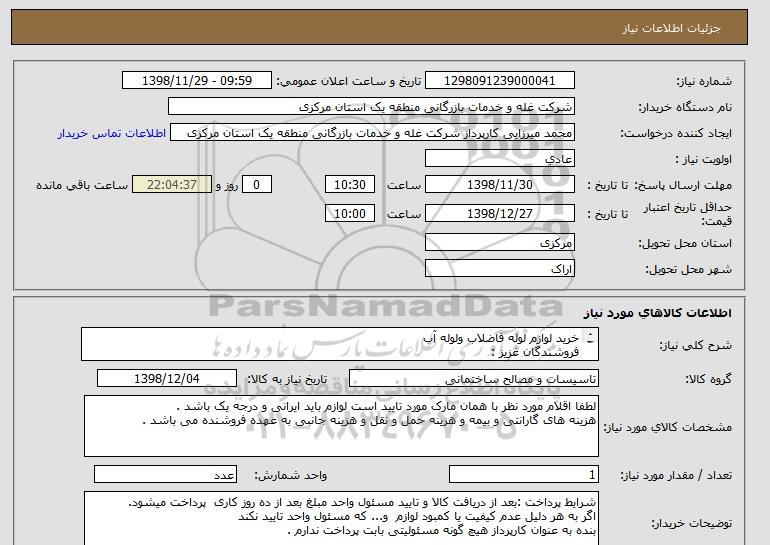This screenshot has width=770, height=545.
Task: Click the label اولویت نیاز
Action: click(704, 160)
